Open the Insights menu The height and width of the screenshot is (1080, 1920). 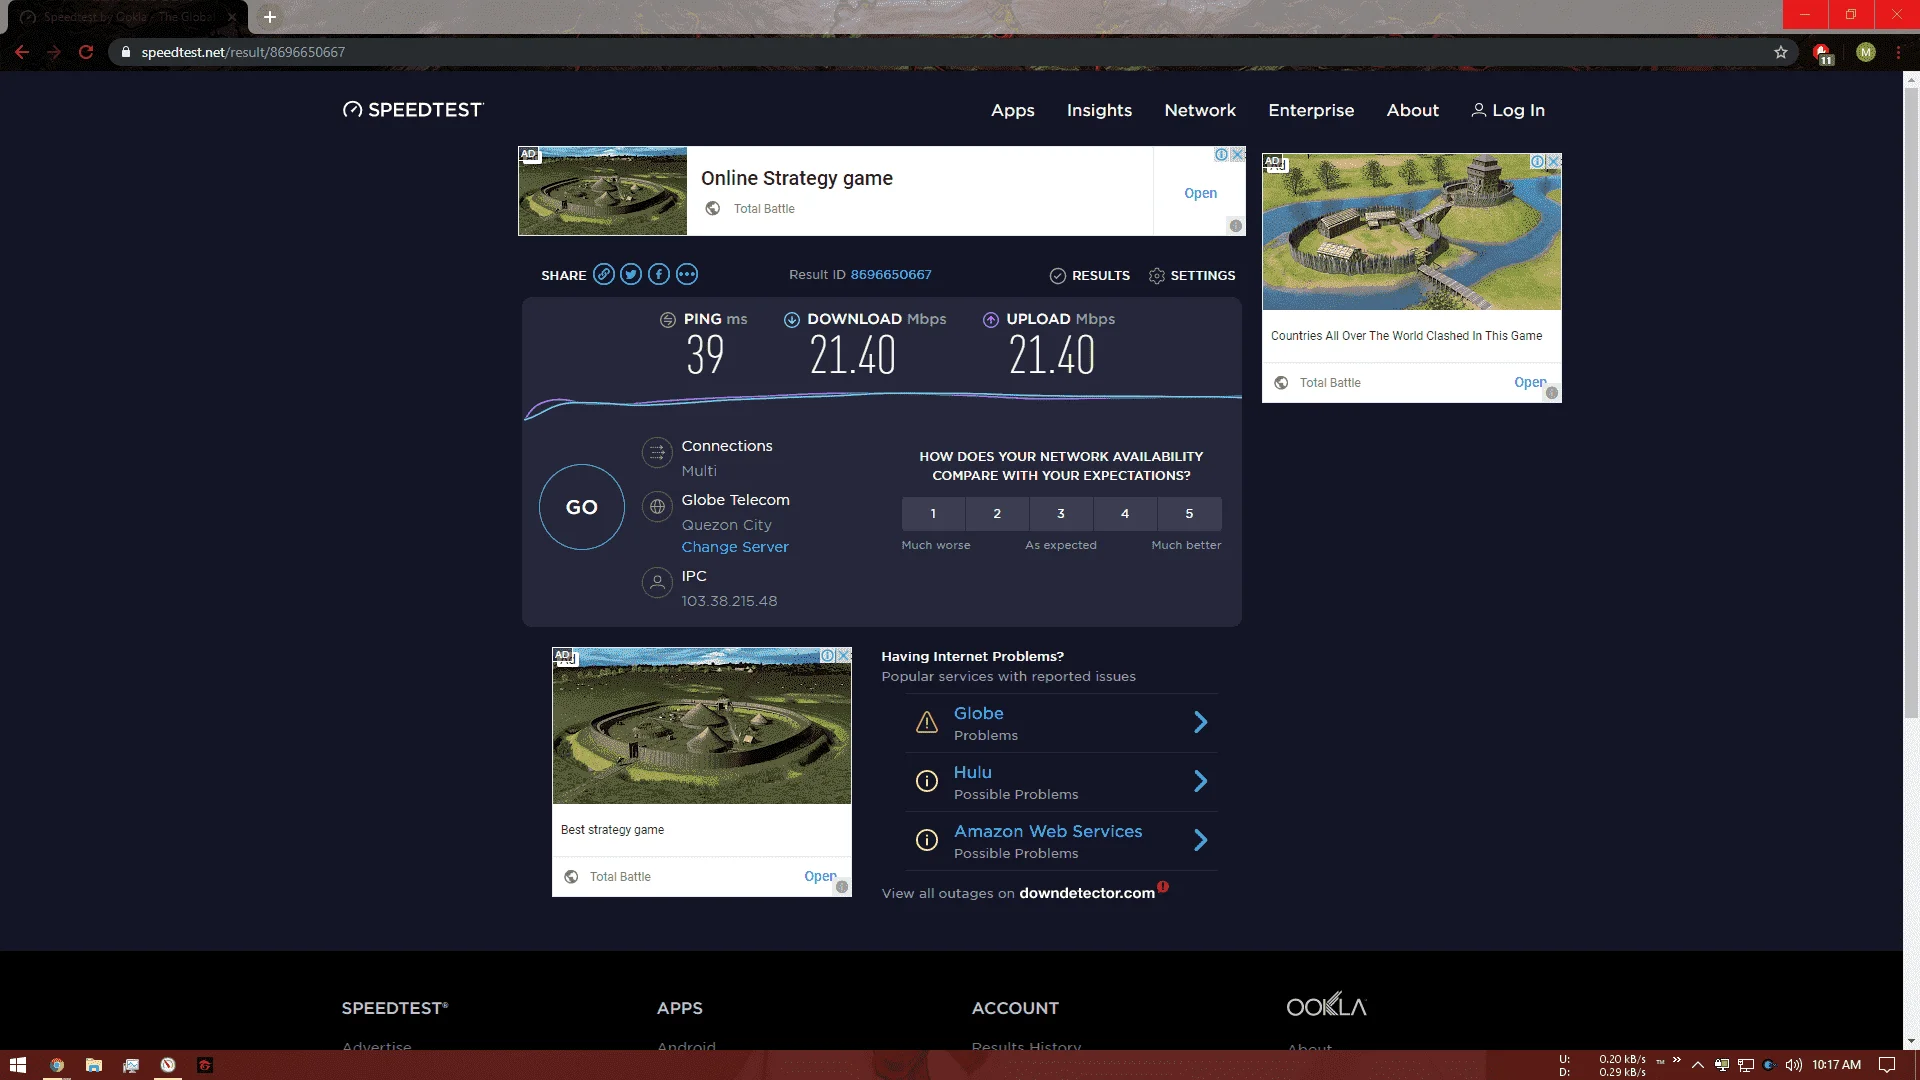[x=1099, y=110]
